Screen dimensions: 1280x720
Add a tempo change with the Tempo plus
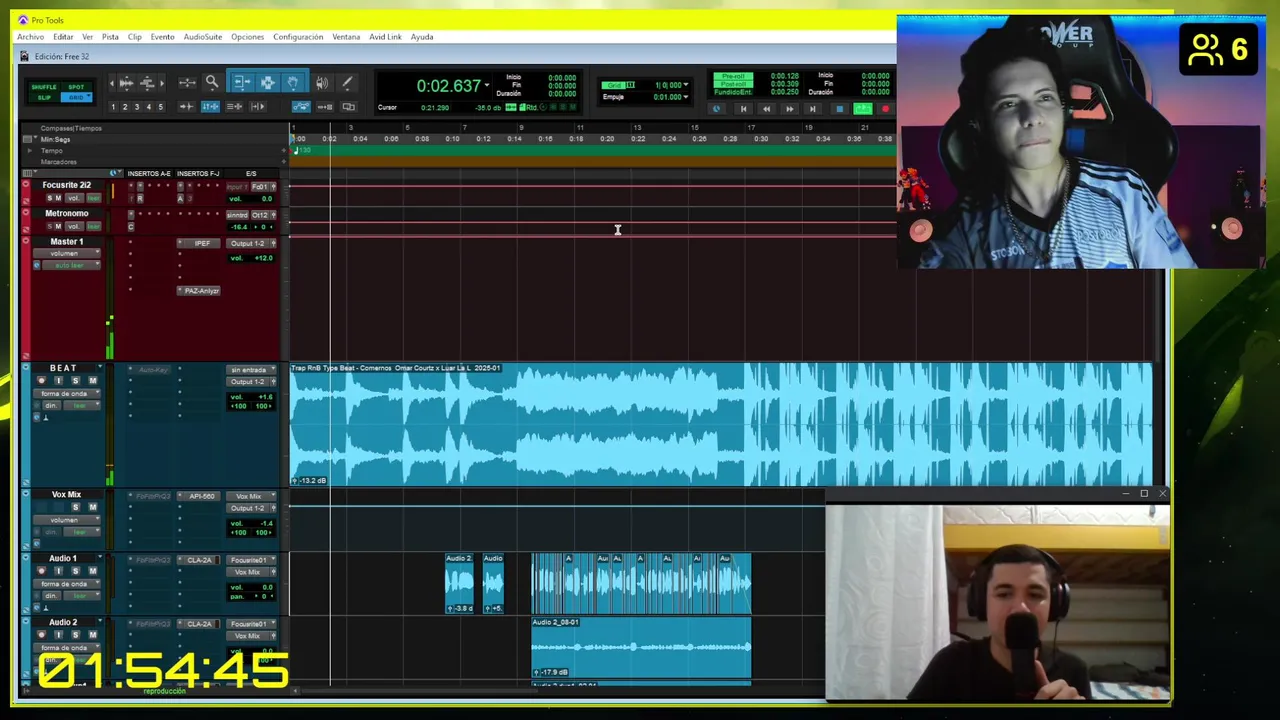click(283, 151)
